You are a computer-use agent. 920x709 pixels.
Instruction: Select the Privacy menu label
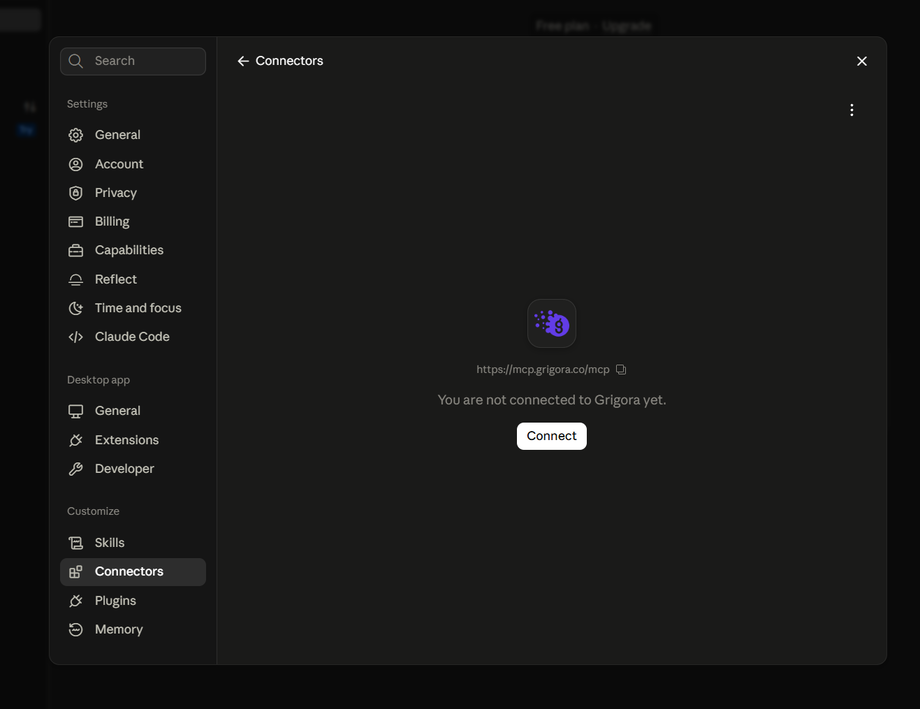pos(116,193)
